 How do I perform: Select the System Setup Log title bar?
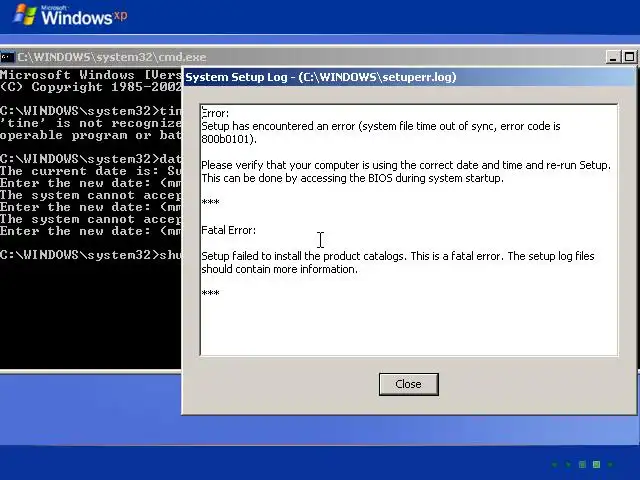point(408,77)
